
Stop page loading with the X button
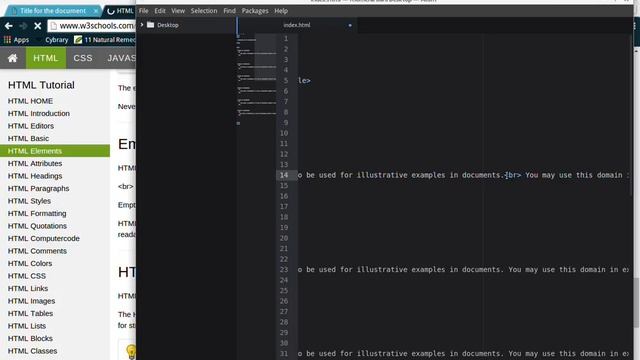pyautogui.click(x=38, y=26)
